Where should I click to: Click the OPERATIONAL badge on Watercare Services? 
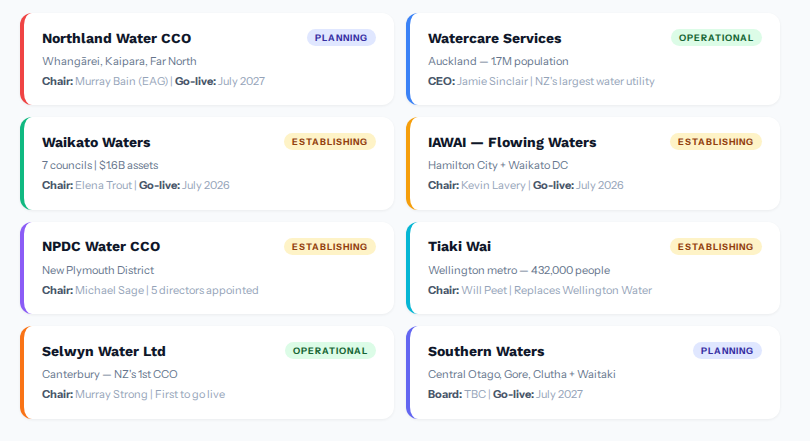(716, 38)
